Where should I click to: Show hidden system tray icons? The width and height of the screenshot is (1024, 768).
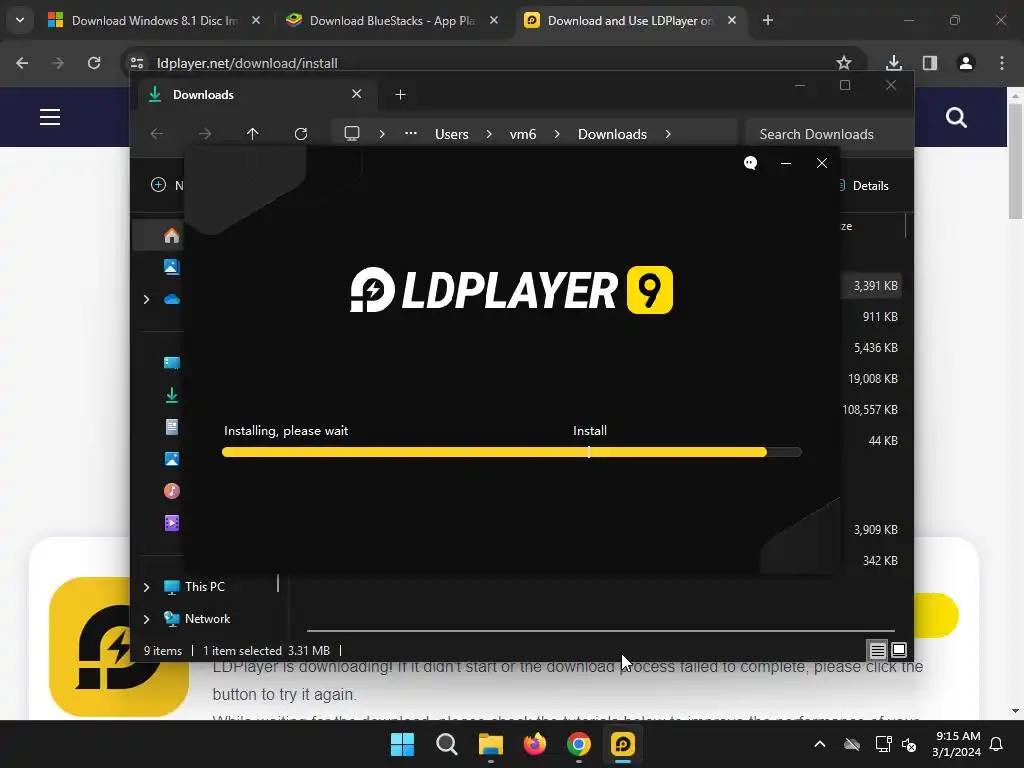click(x=820, y=744)
